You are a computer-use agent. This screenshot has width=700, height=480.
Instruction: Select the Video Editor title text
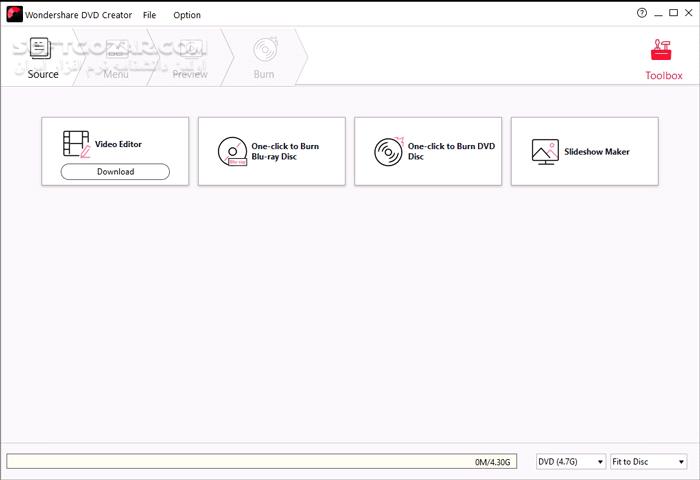(118, 144)
